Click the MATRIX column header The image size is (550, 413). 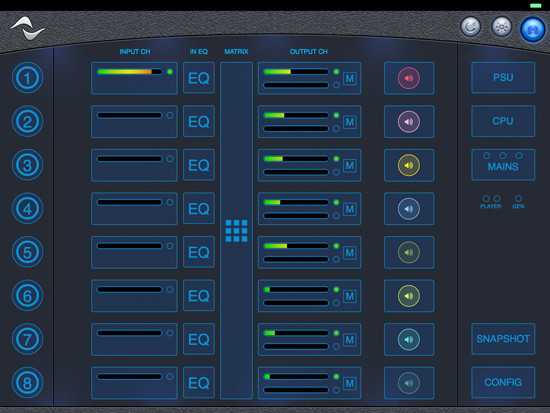click(x=236, y=52)
